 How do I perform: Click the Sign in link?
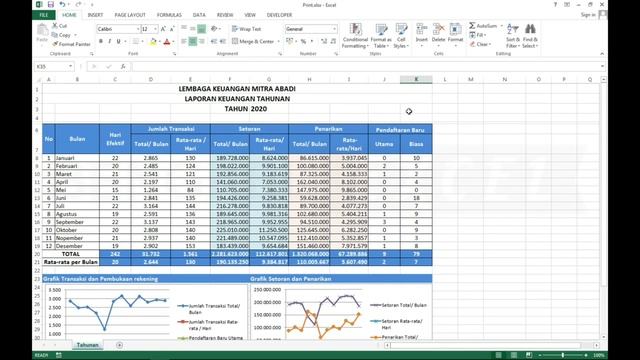588,15
